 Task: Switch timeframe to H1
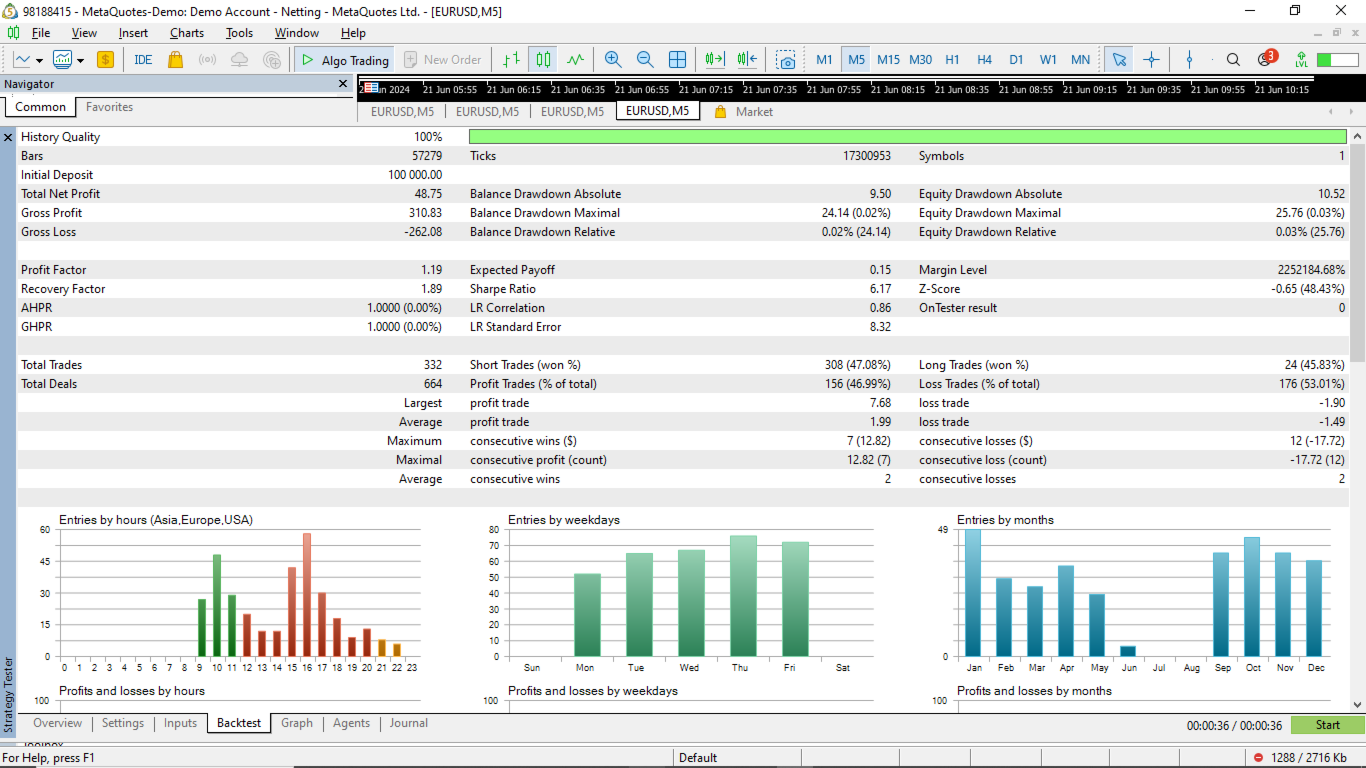click(x=952, y=60)
